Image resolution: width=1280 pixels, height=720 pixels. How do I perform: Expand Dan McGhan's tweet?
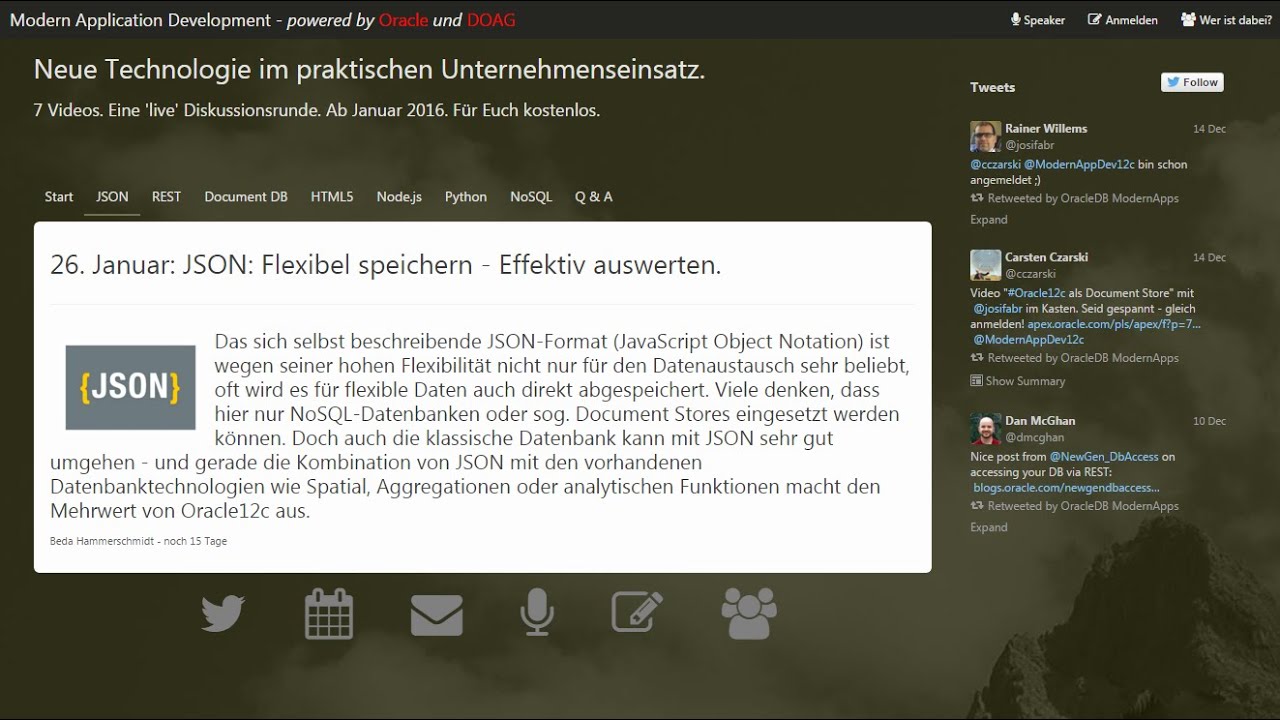tap(989, 528)
